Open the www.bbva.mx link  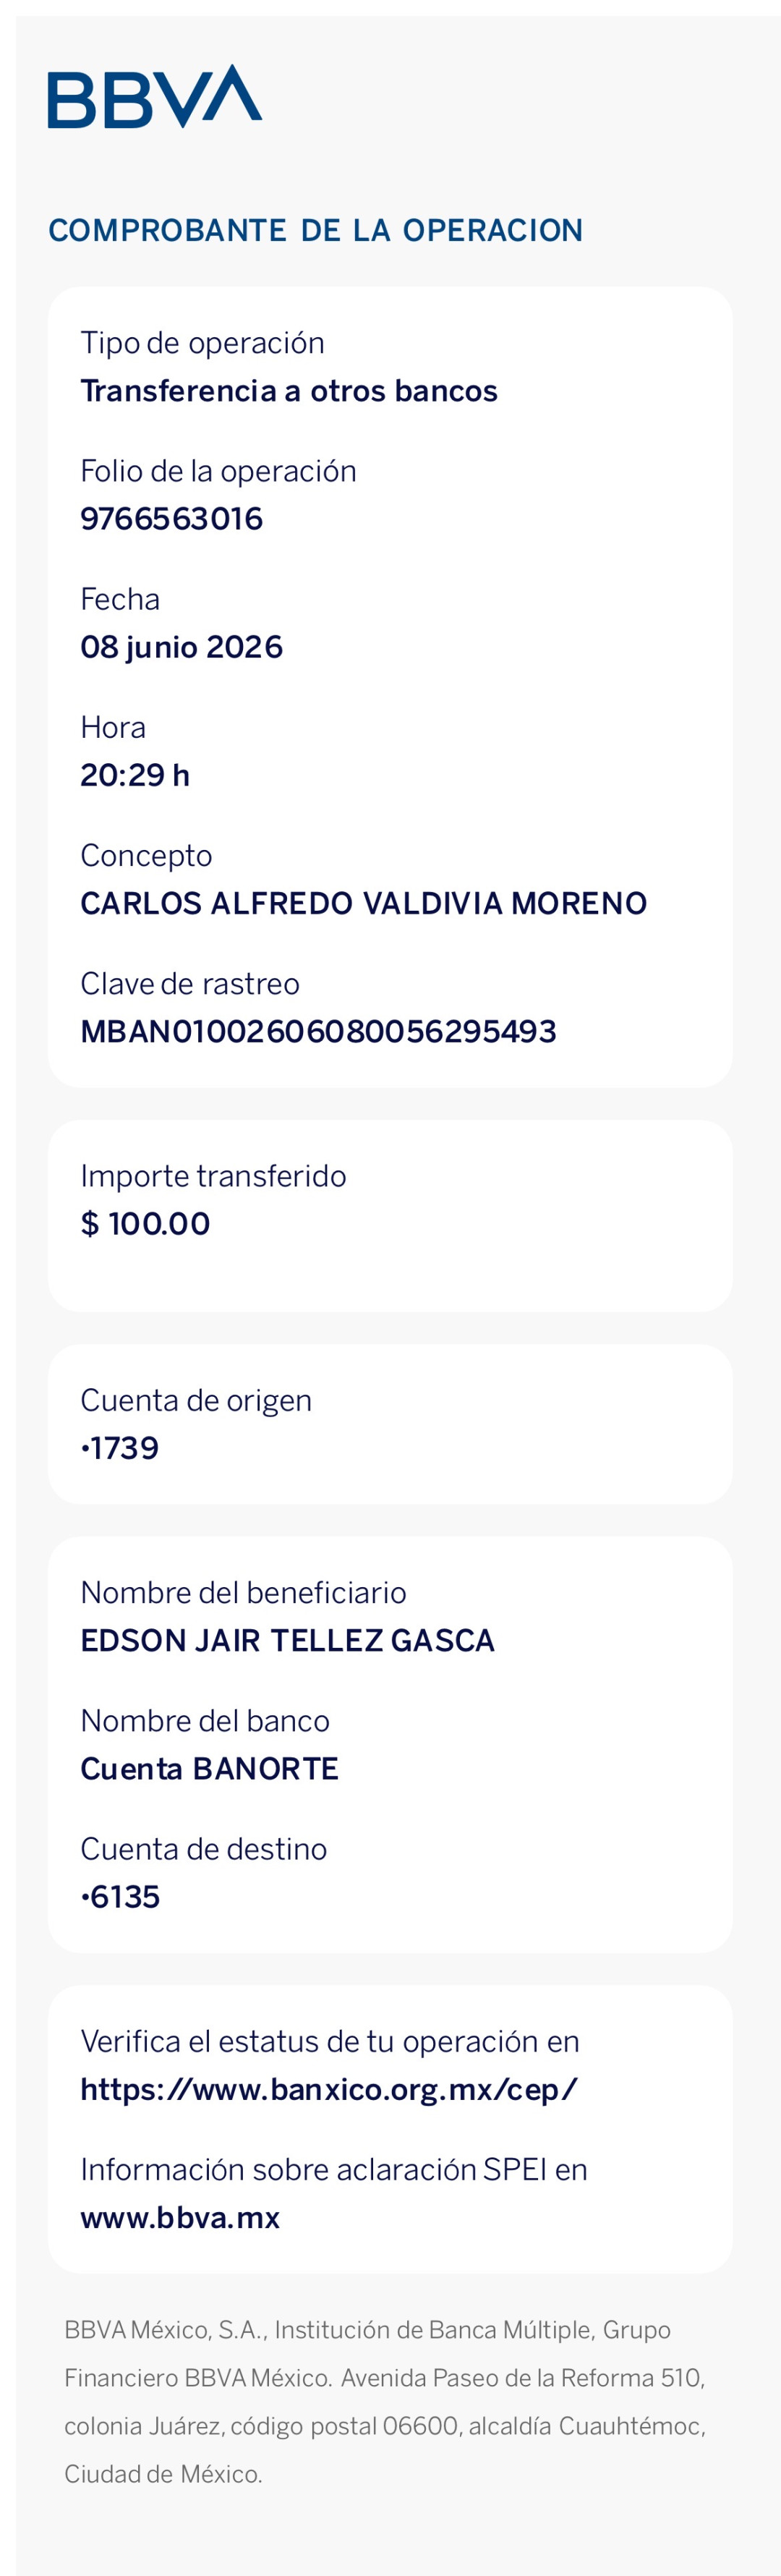point(180,2217)
